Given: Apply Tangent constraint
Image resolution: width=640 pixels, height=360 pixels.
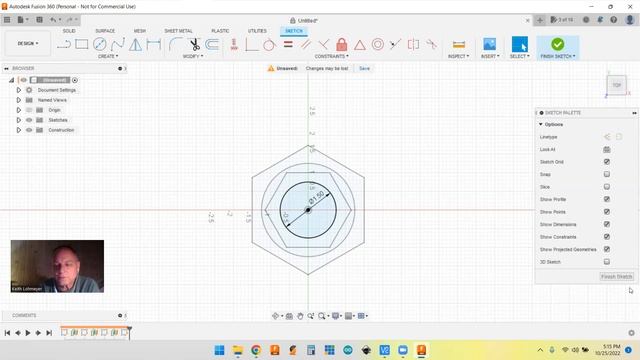Looking at the screenshot, I should point(269,44).
